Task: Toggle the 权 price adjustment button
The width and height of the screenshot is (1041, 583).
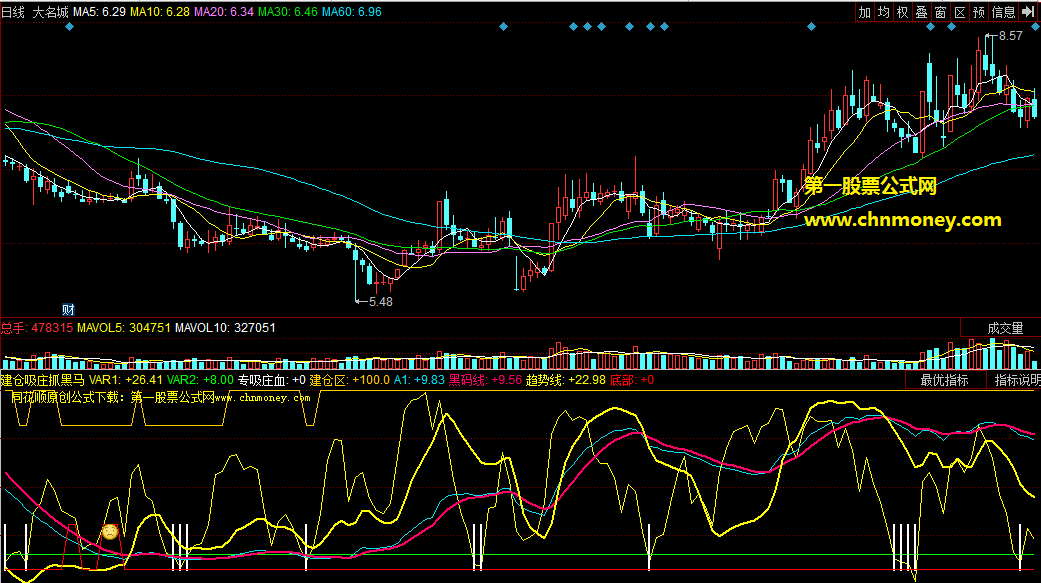Action: coord(902,12)
